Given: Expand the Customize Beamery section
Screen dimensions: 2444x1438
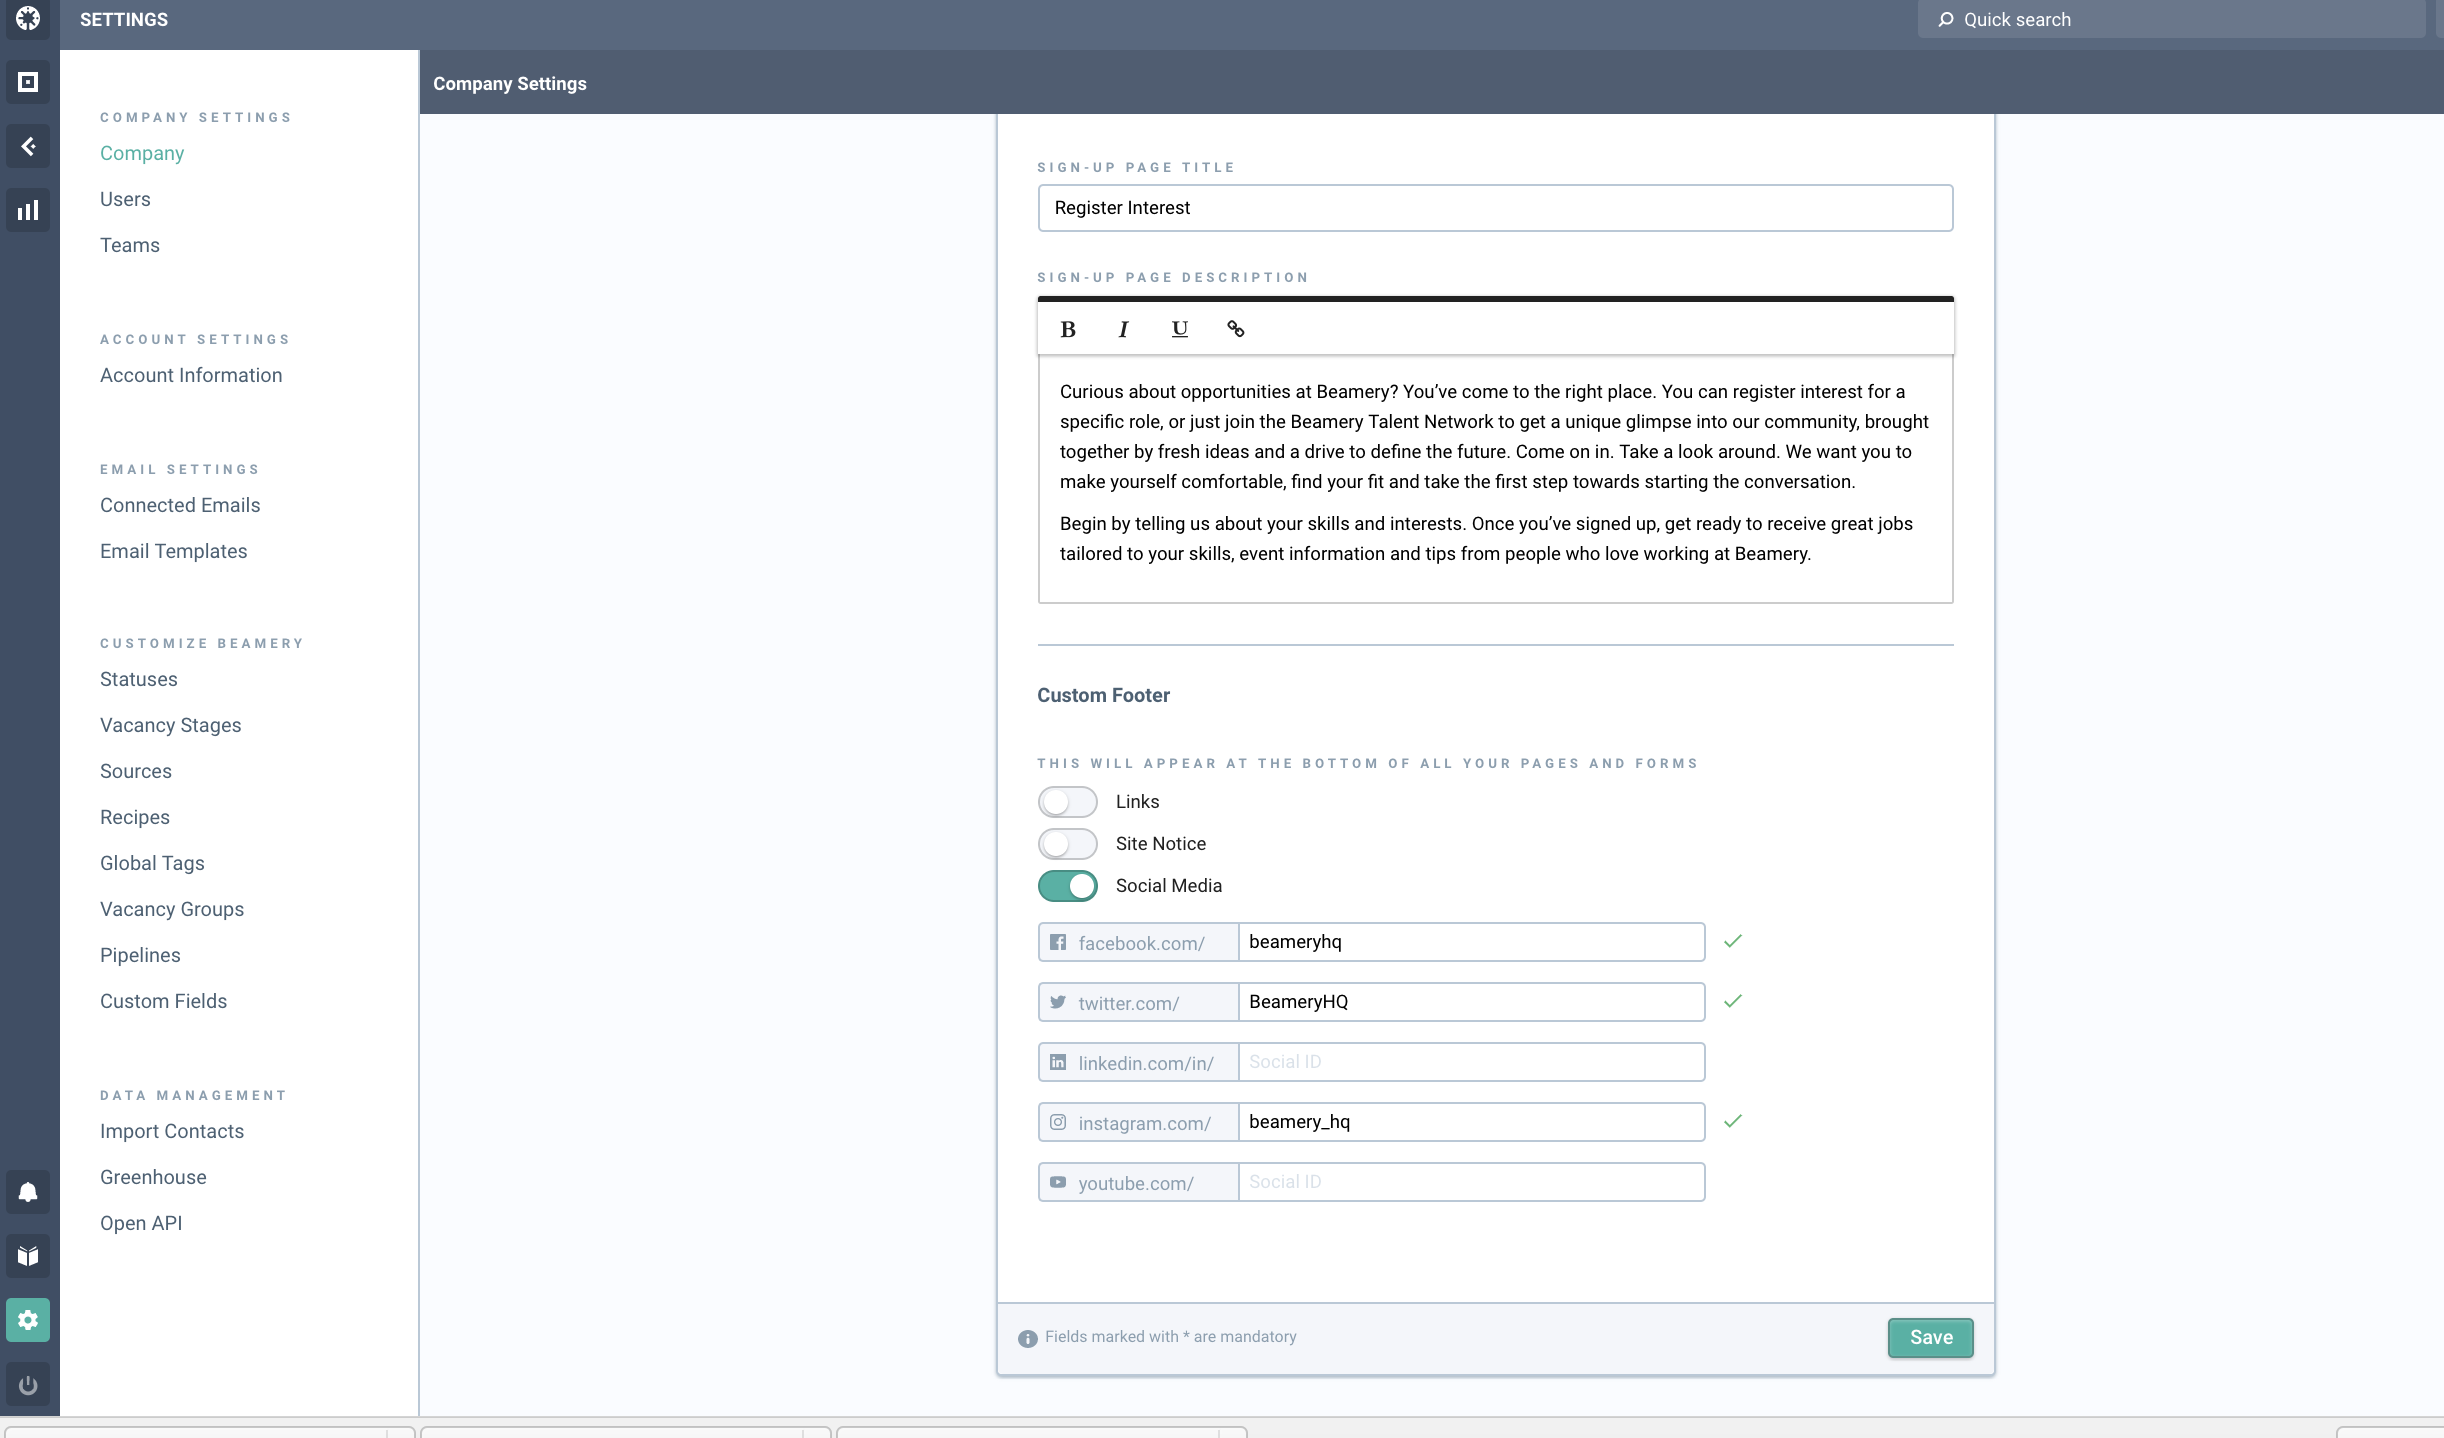Looking at the screenshot, I should pos(202,642).
